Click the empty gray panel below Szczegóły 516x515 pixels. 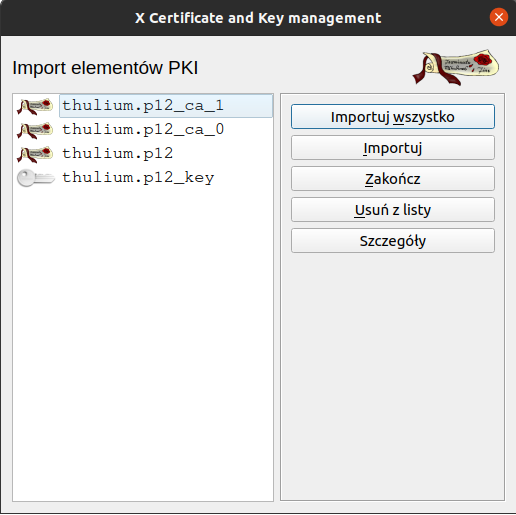[393, 375]
